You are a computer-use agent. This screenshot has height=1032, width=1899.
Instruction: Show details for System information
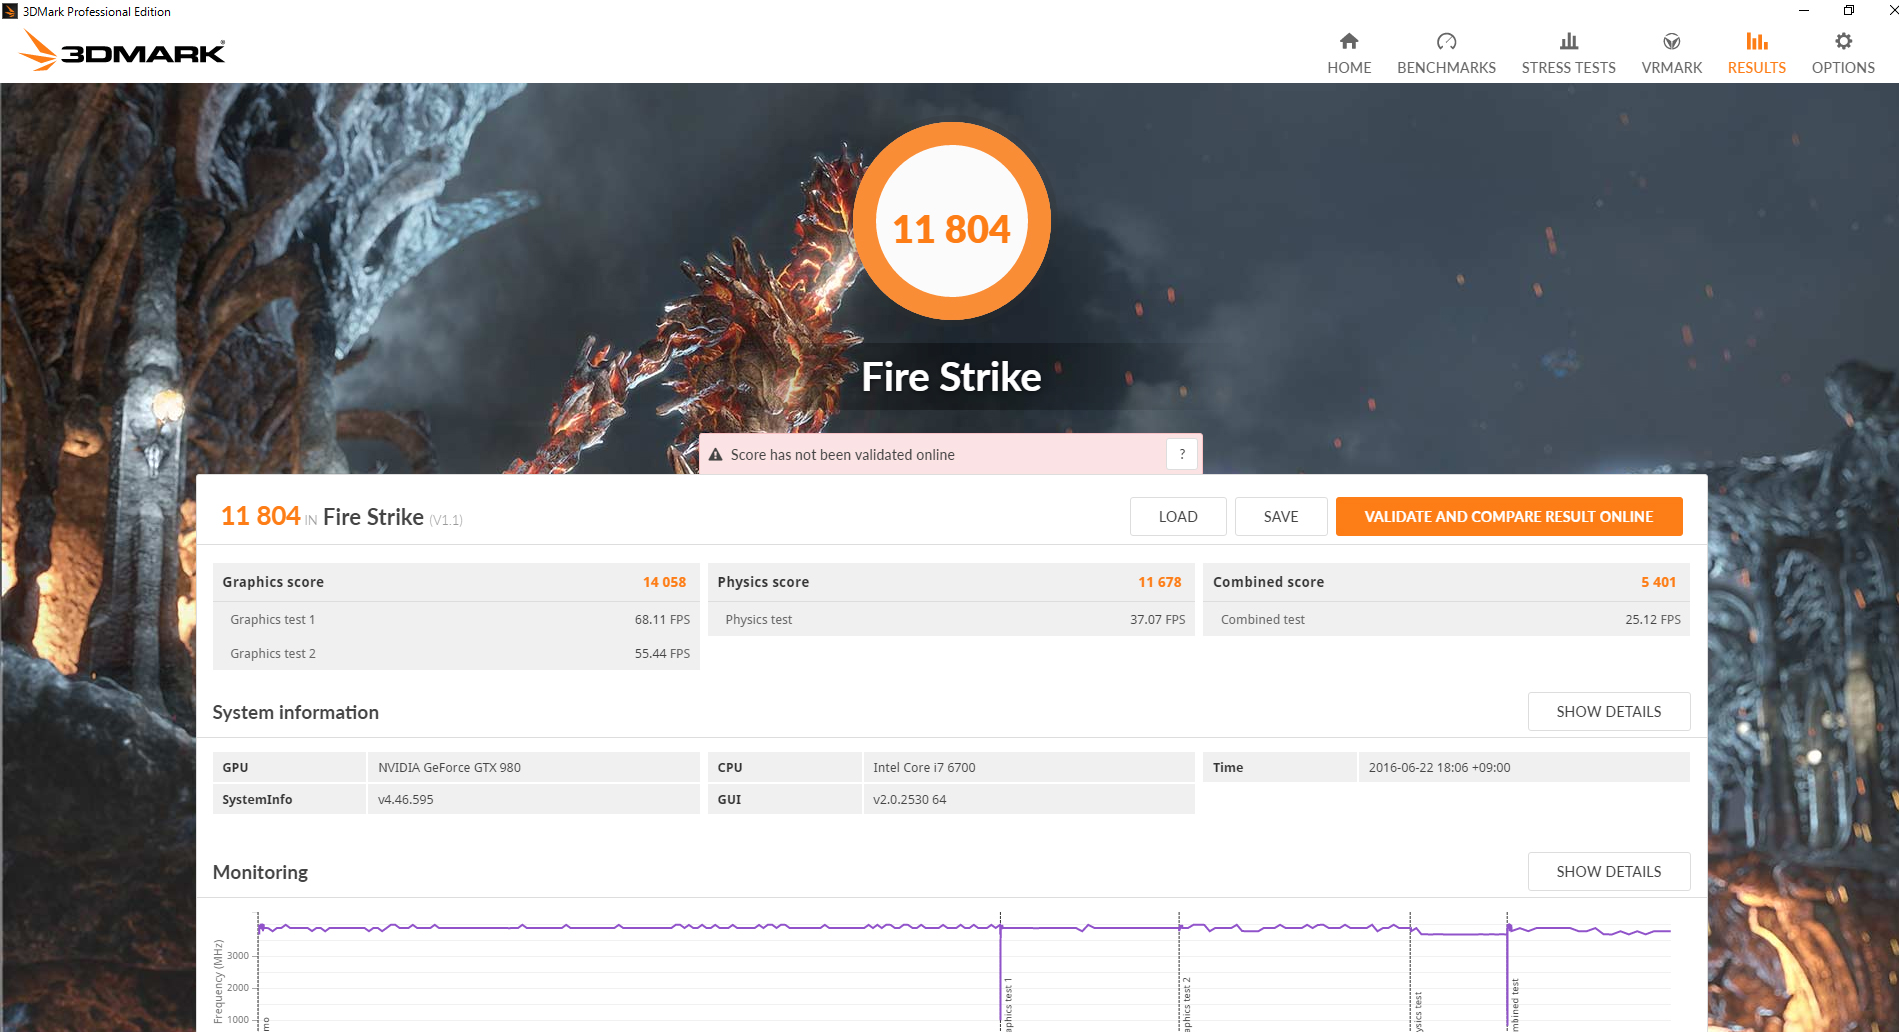tap(1609, 712)
